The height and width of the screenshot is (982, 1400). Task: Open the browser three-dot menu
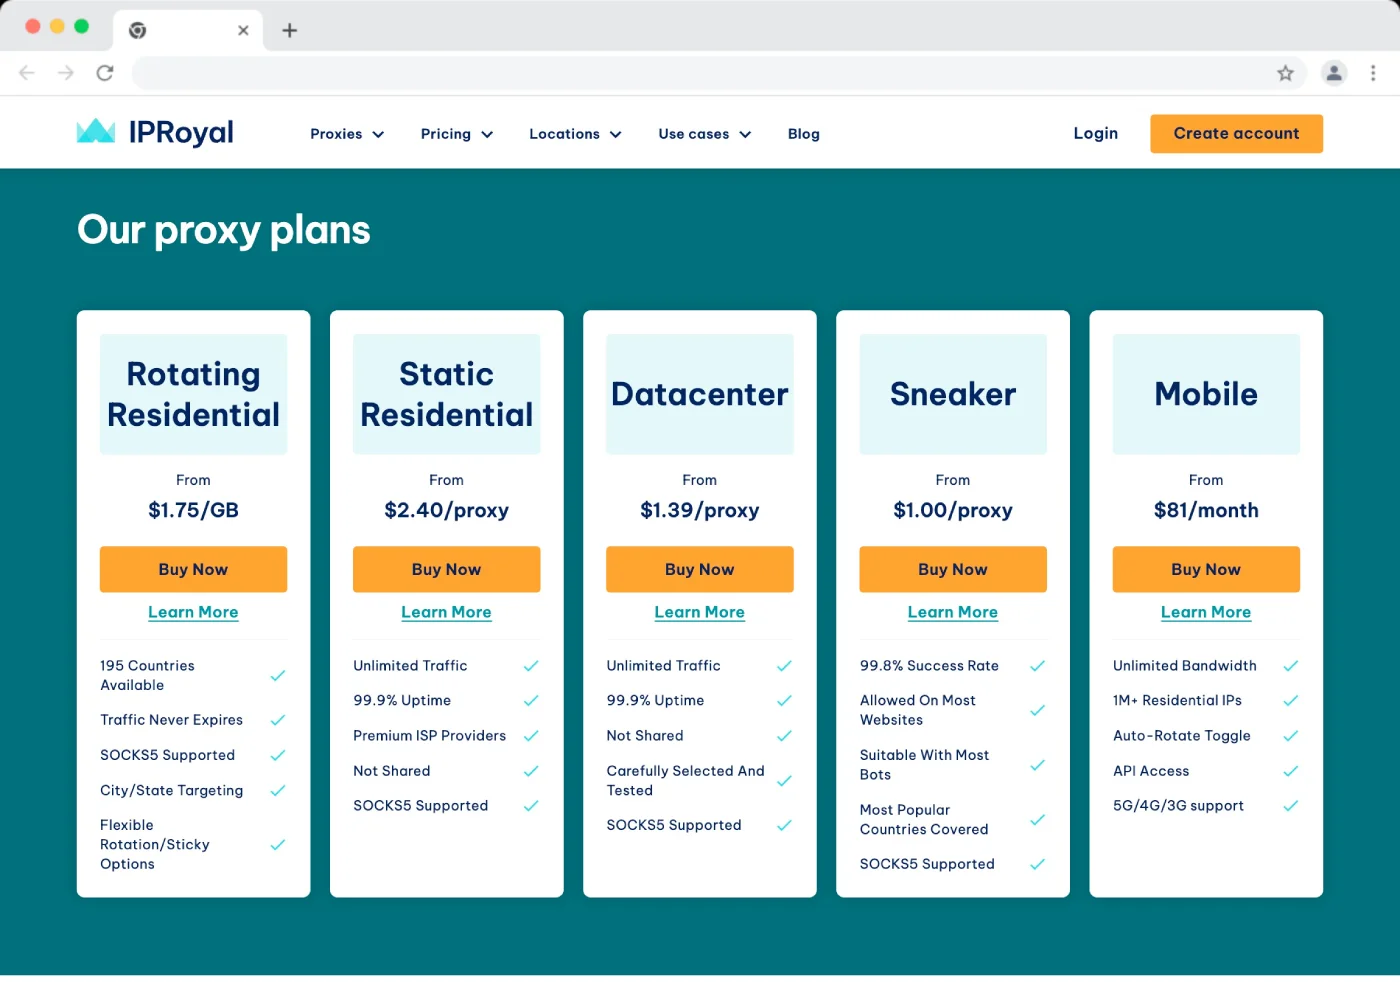click(1373, 73)
